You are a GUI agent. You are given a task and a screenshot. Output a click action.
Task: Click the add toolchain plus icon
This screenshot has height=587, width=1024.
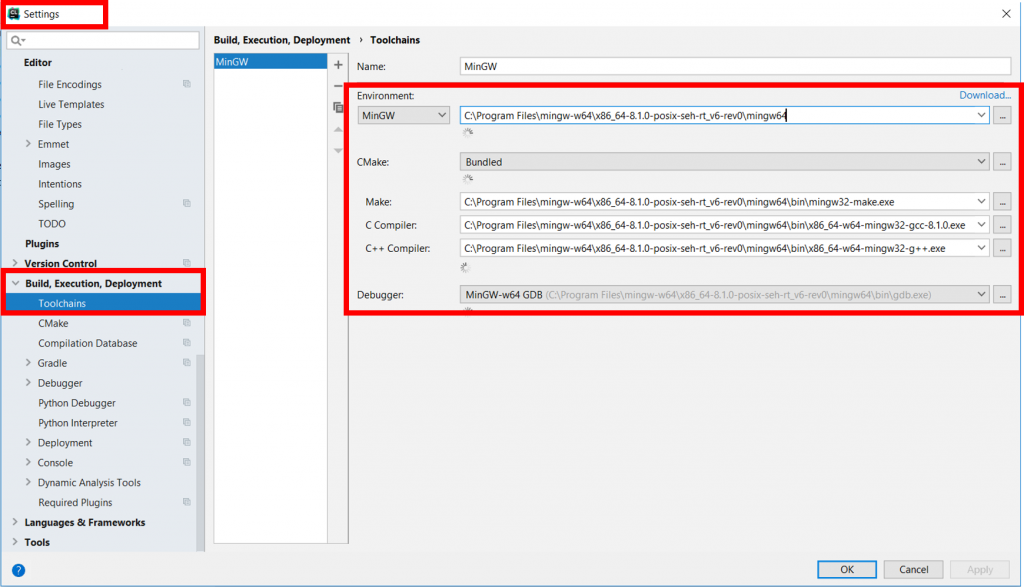(x=338, y=65)
